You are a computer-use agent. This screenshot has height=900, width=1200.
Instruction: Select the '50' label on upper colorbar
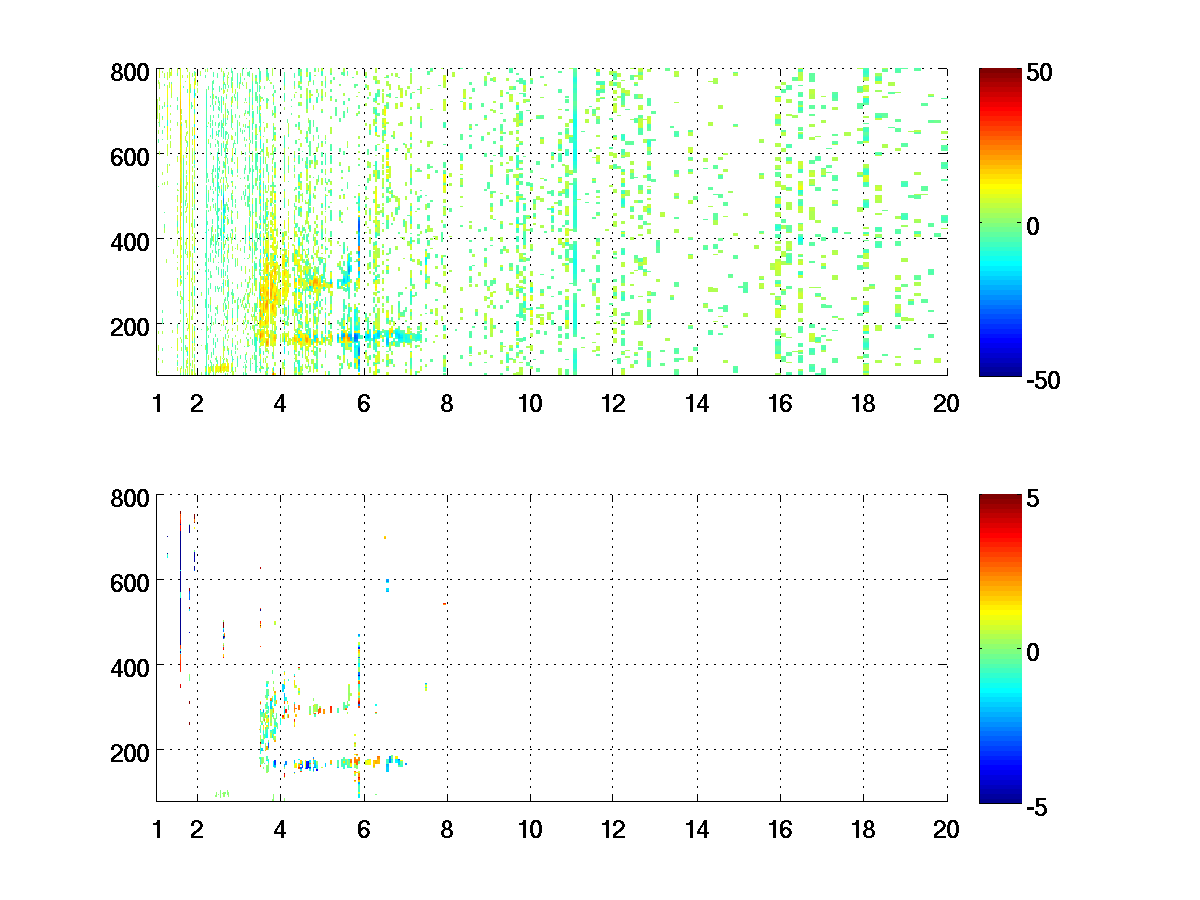1040,74
